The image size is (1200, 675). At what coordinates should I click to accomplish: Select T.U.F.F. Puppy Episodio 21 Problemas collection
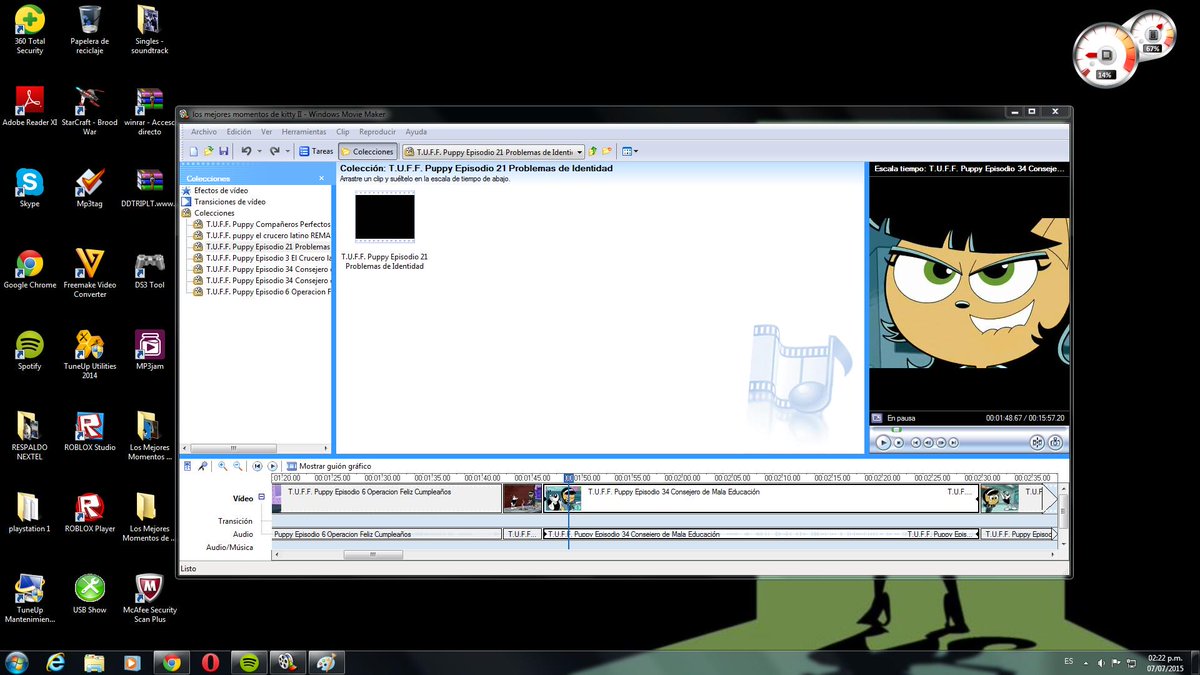267,246
